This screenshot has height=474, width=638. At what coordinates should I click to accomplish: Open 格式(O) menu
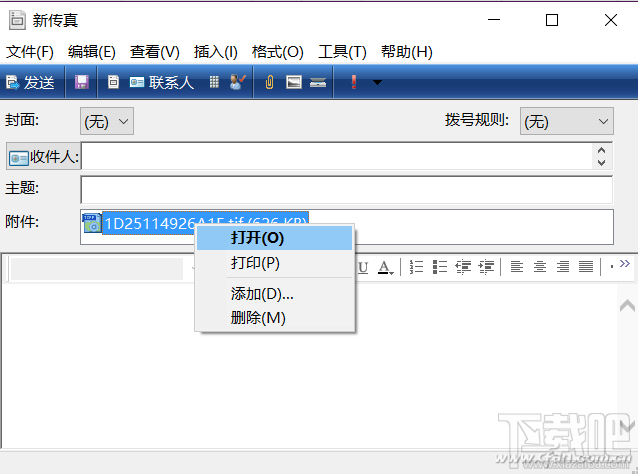coord(277,52)
